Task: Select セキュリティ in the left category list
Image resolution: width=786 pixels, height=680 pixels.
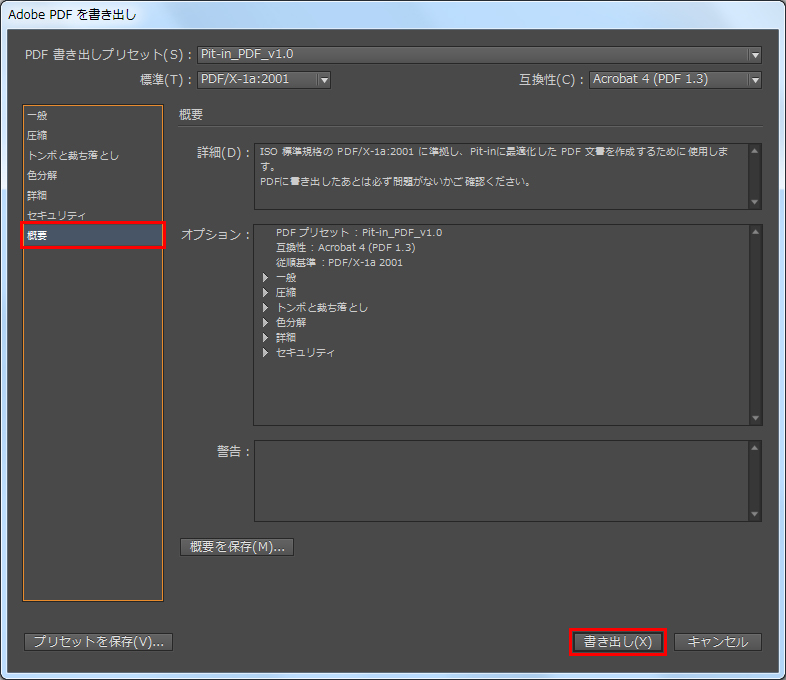Action: click(56, 216)
